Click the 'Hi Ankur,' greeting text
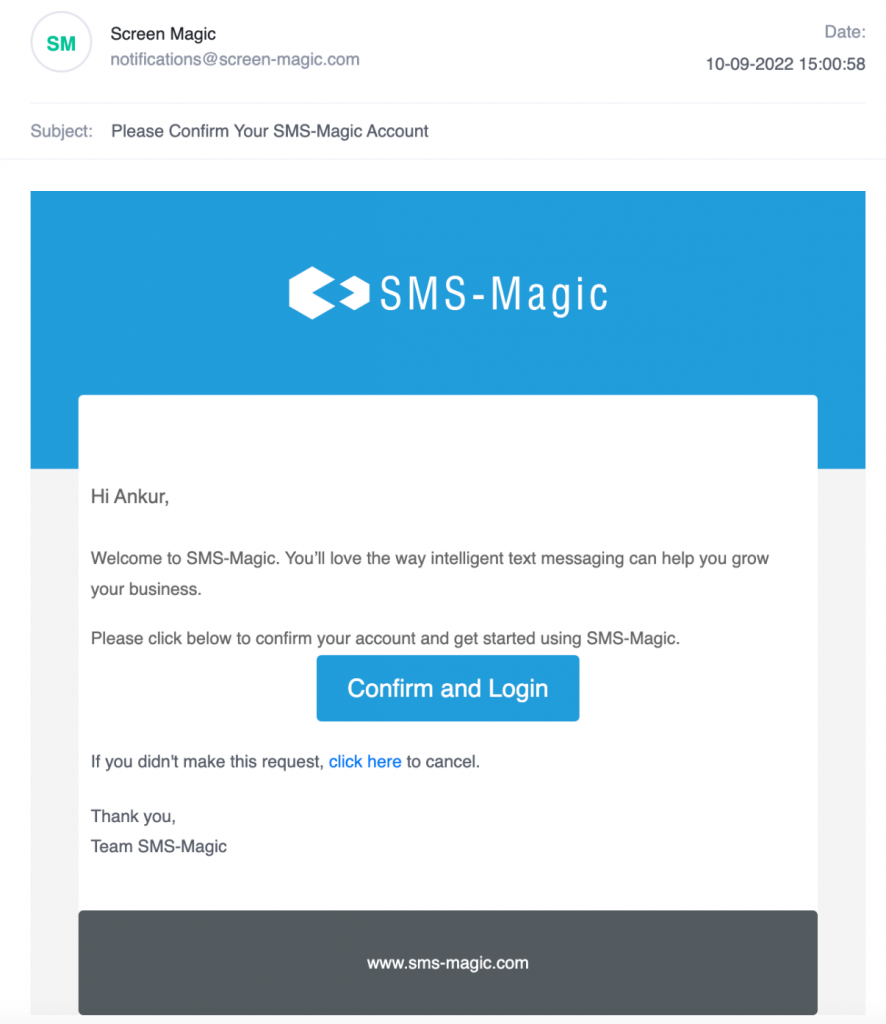 (130, 496)
